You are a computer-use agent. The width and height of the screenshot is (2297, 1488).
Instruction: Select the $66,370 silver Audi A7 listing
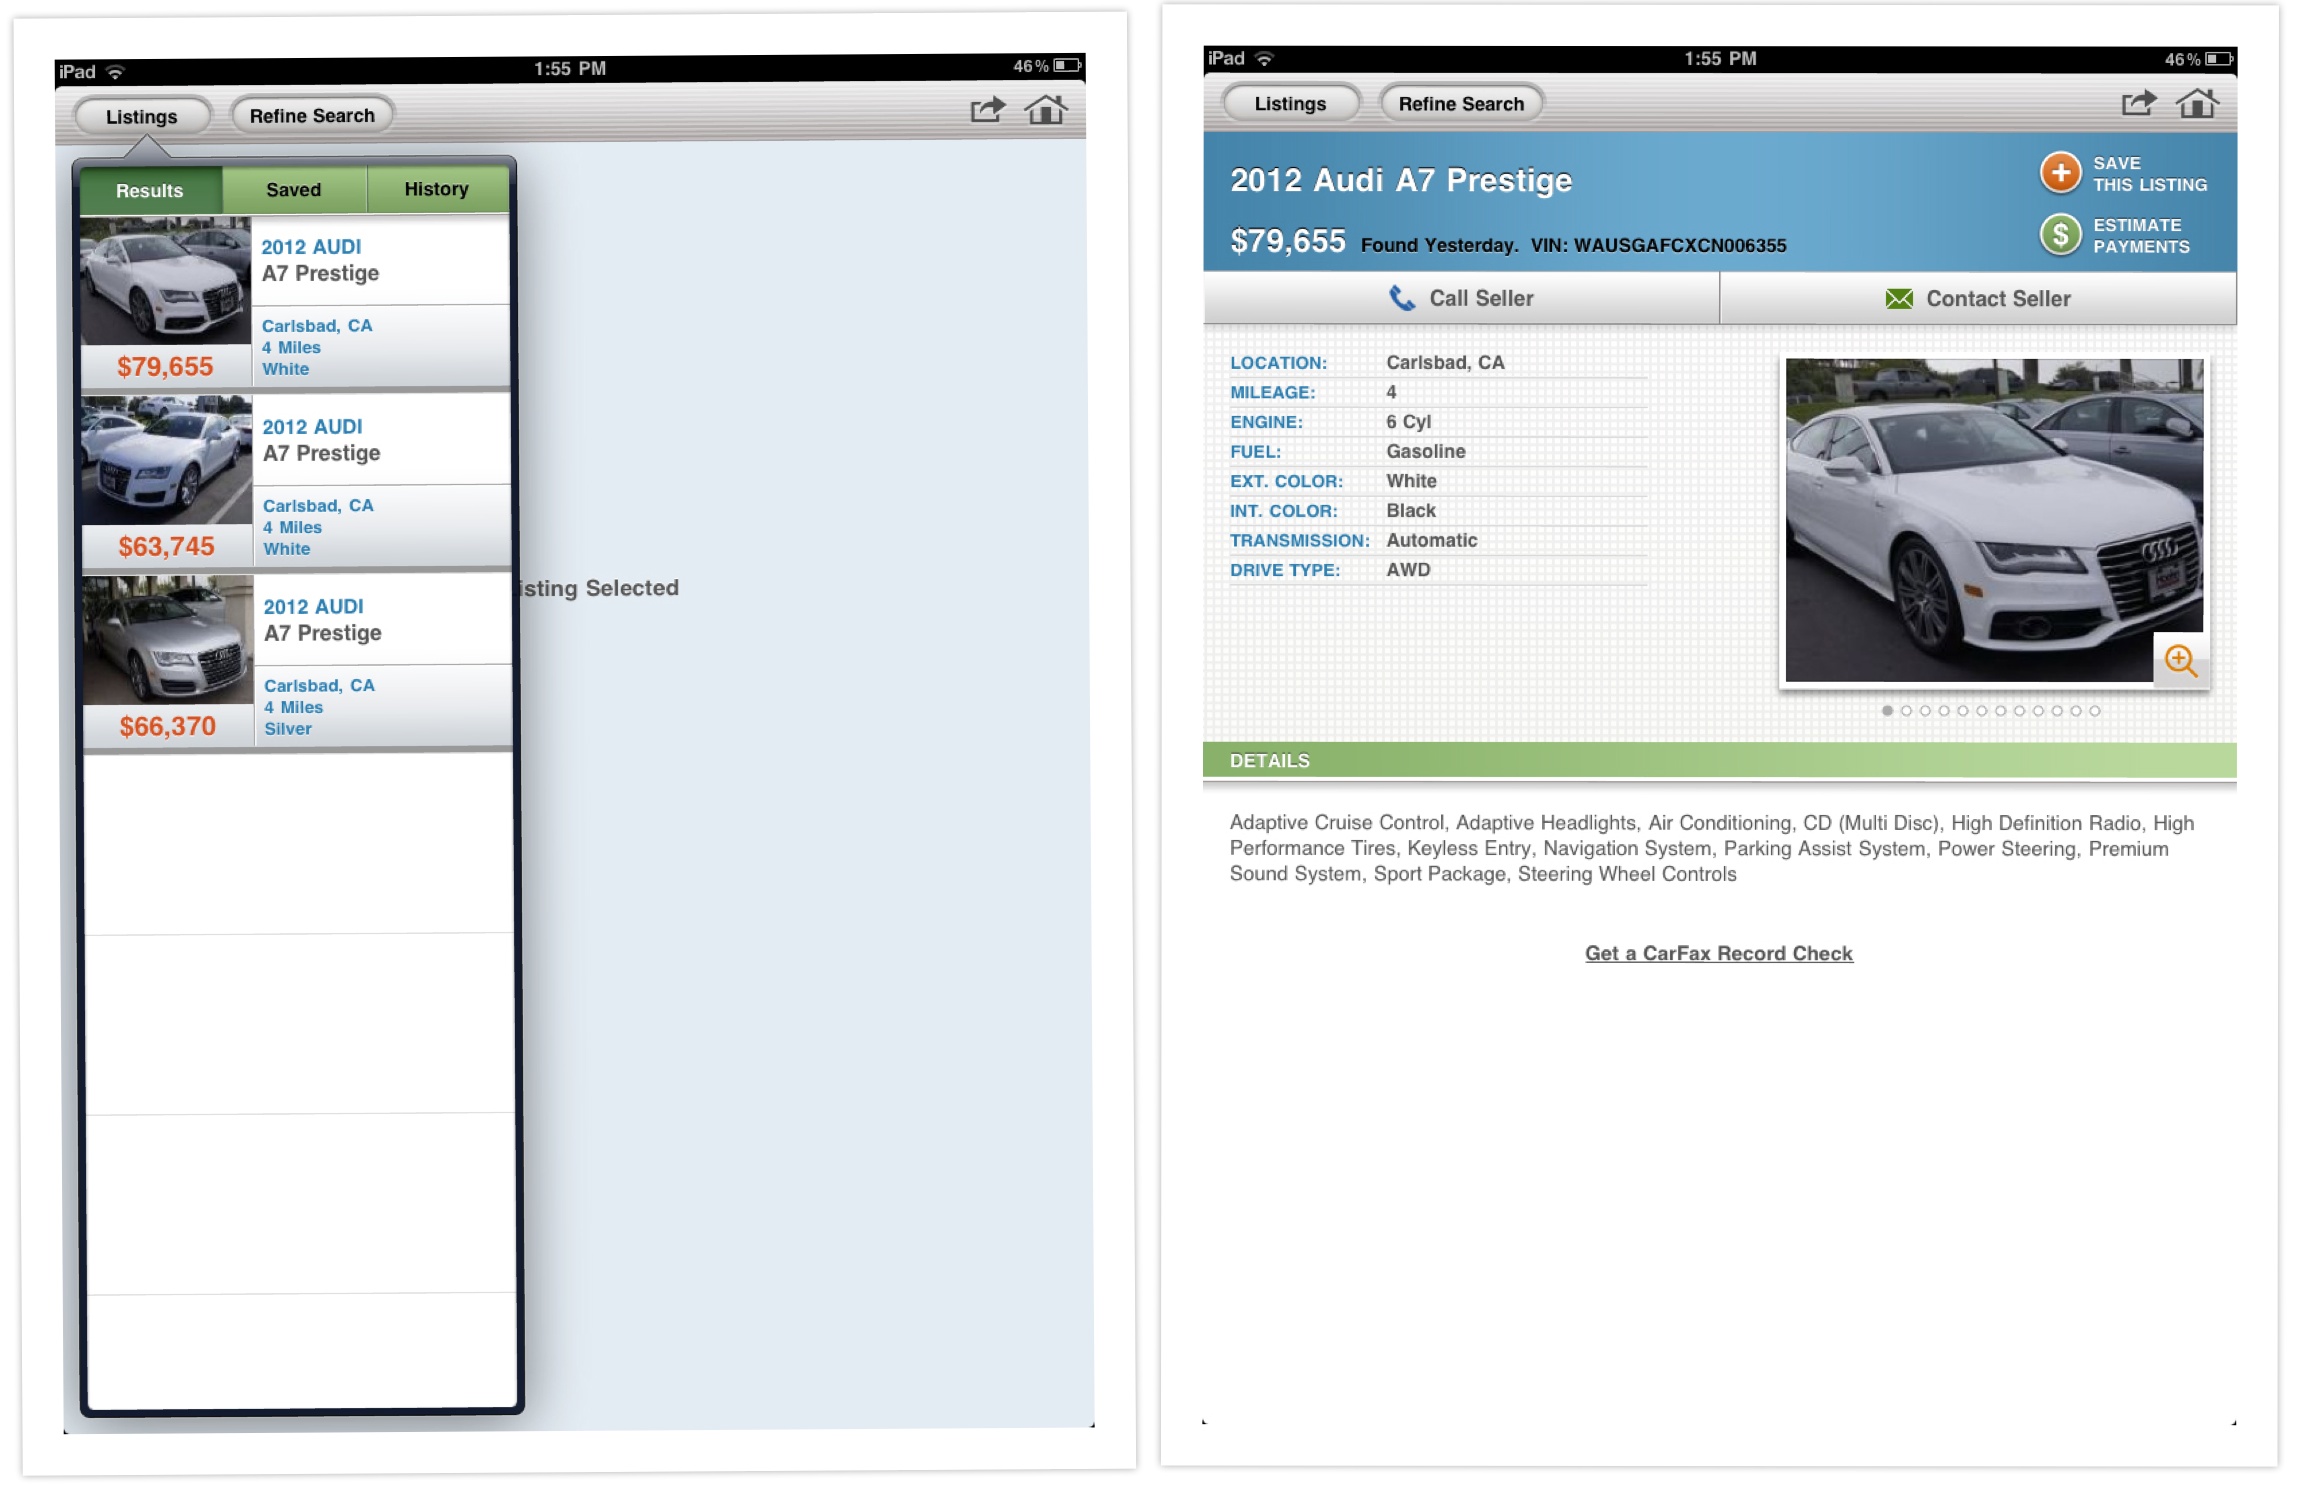[x=300, y=660]
